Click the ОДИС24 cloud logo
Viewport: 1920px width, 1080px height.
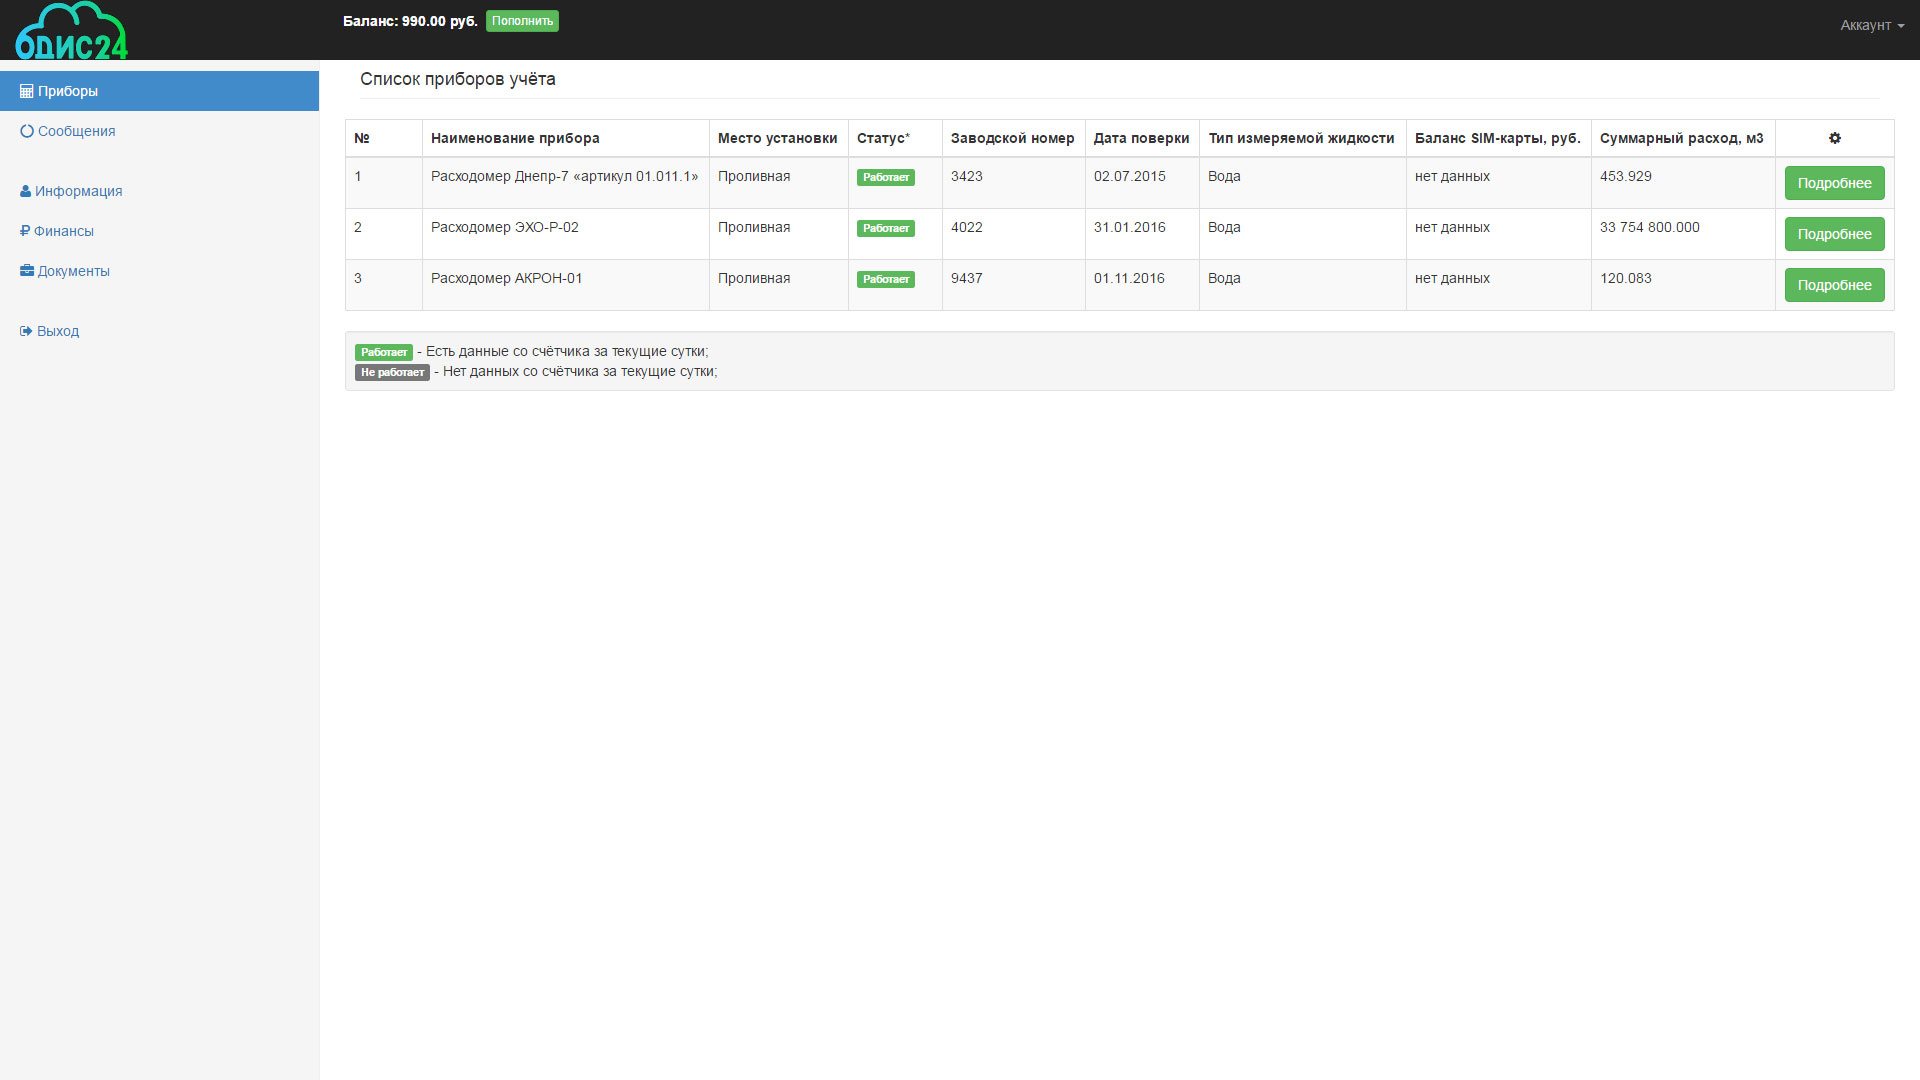click(71, 30)
